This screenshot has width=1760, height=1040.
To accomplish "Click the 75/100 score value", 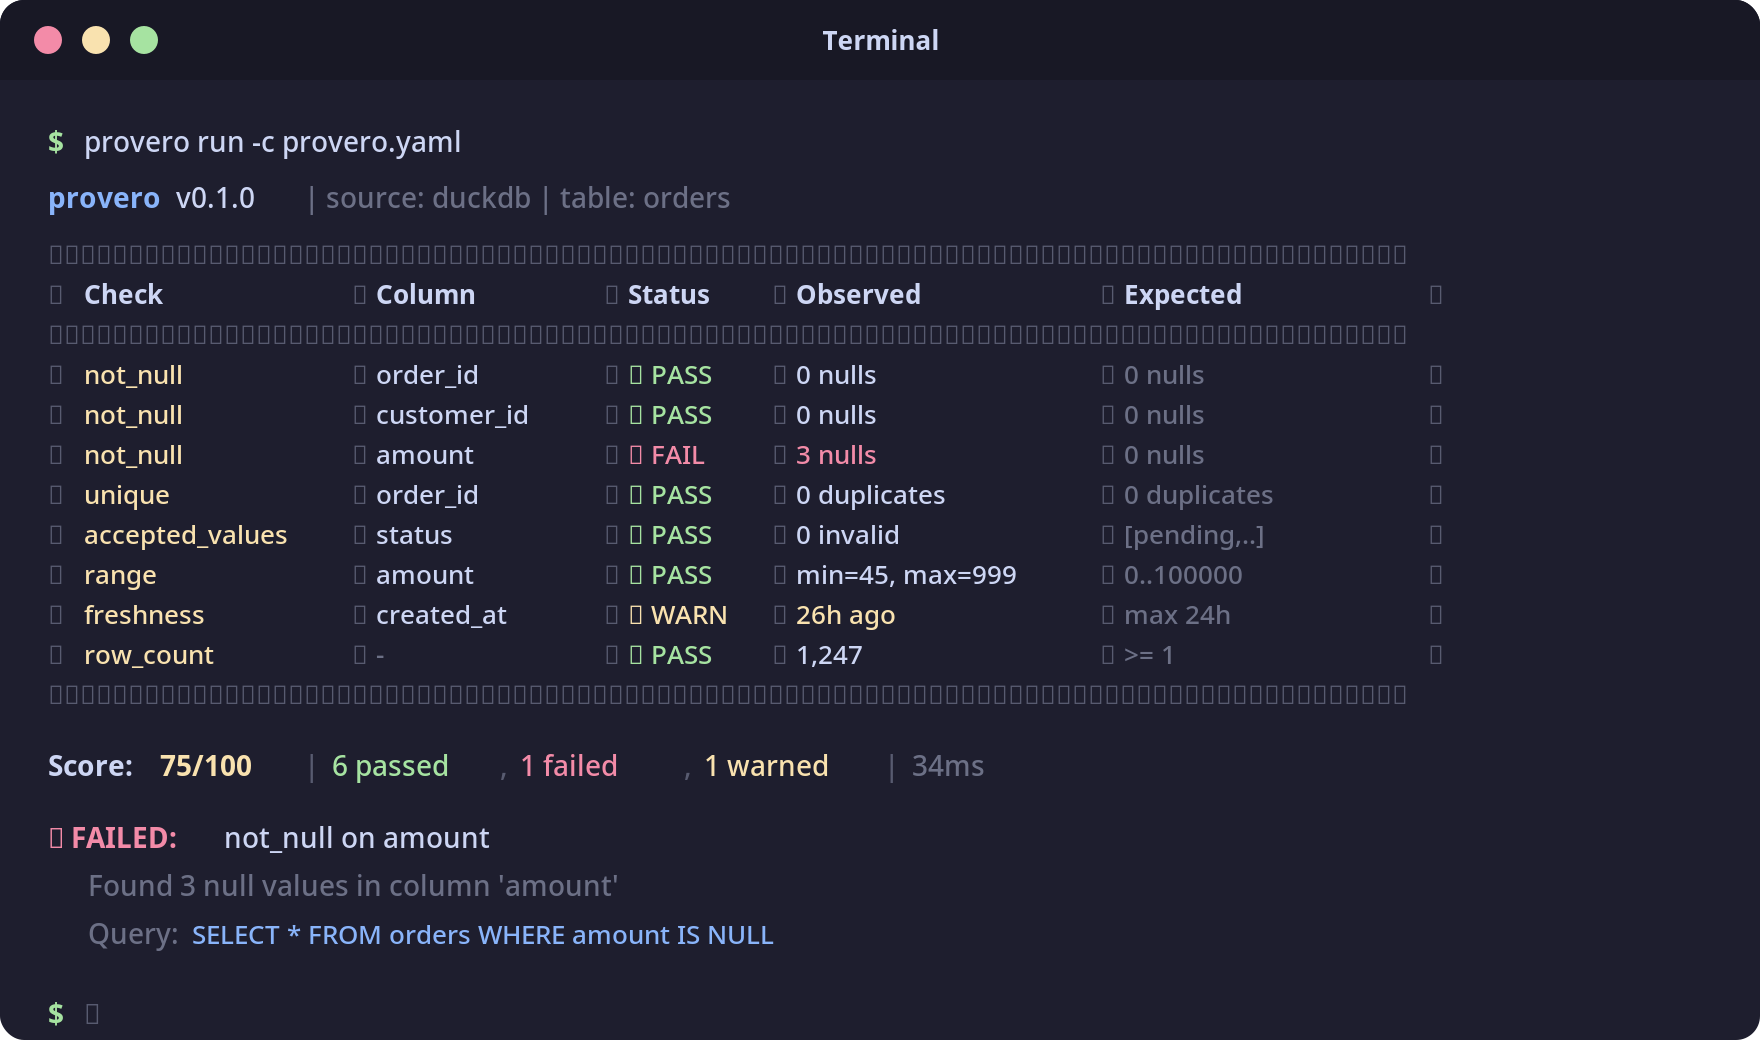I will [x=206, y=766].
